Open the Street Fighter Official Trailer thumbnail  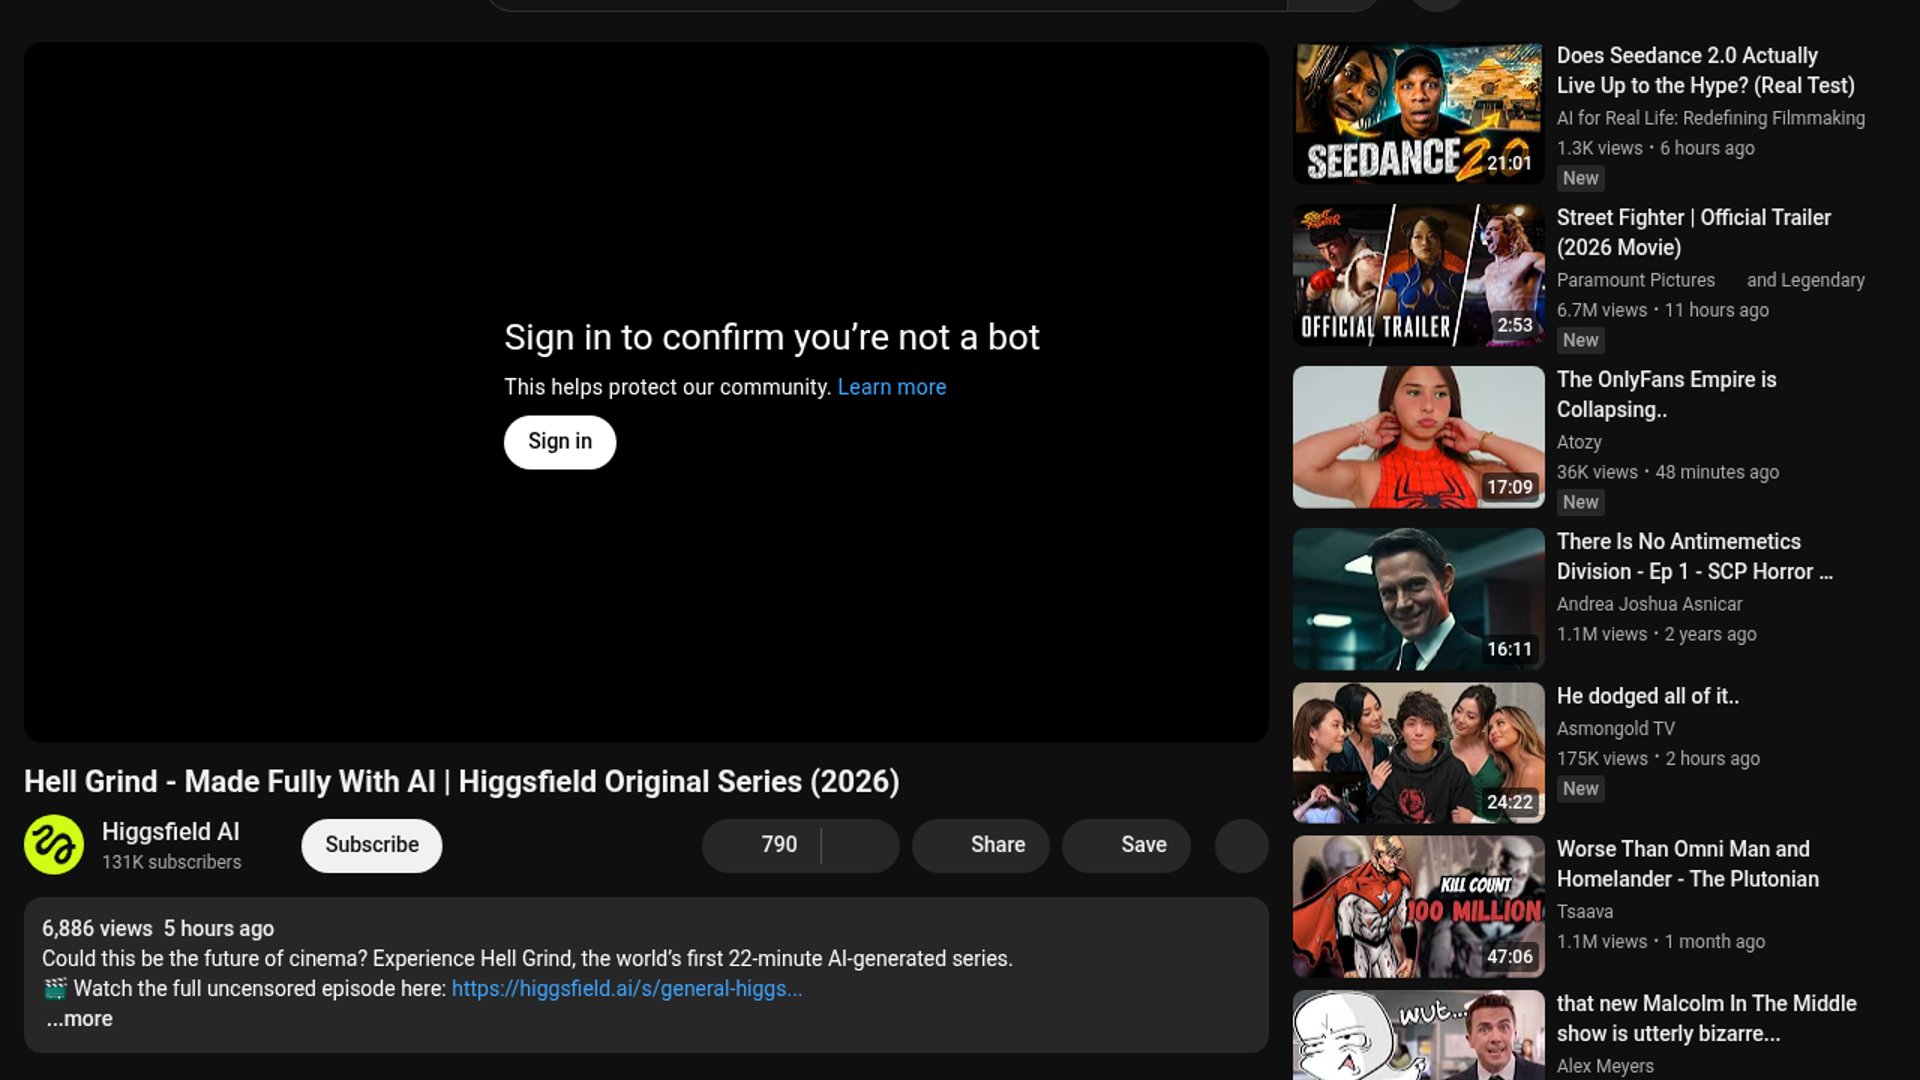click(x=1418, y=276)
